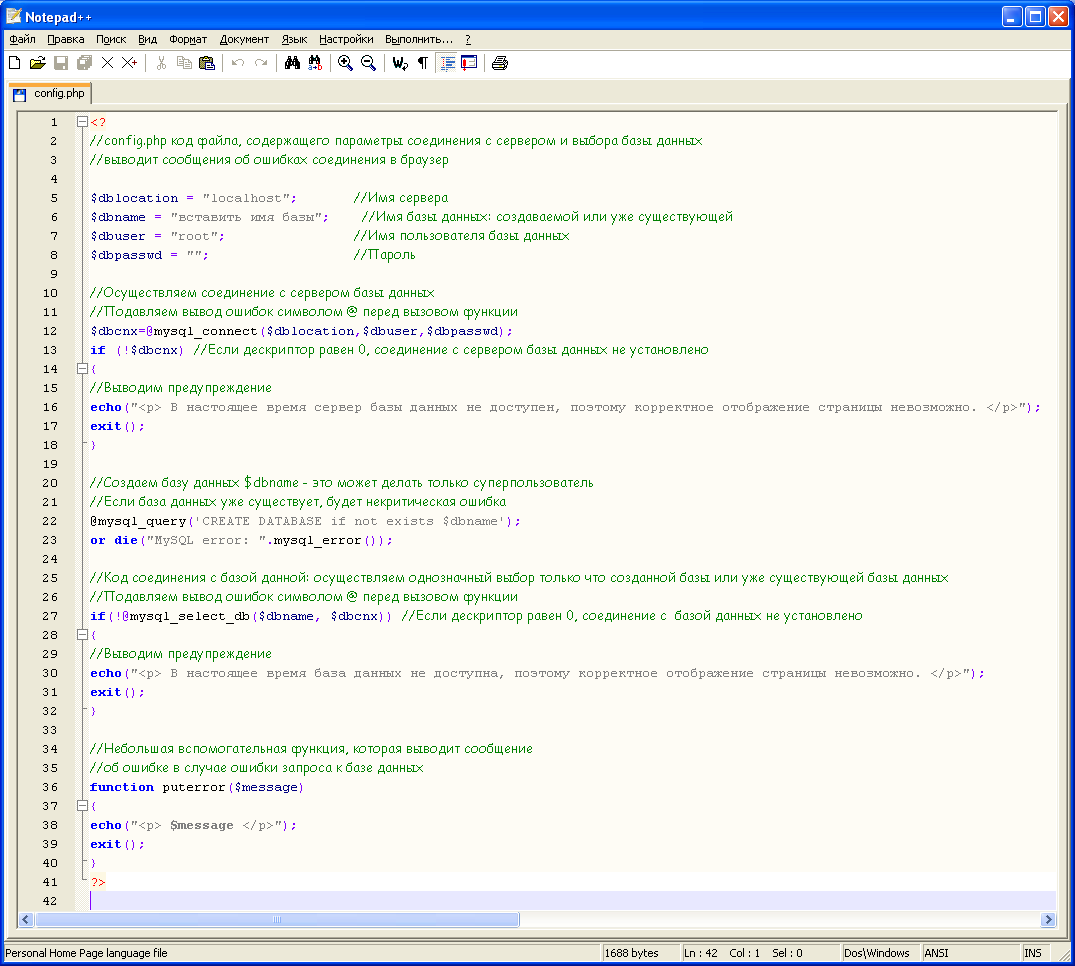Viewport: 1075px width, 966px height.
Task: Click the INS indicator in the status bar
Action: [1033, 953]
